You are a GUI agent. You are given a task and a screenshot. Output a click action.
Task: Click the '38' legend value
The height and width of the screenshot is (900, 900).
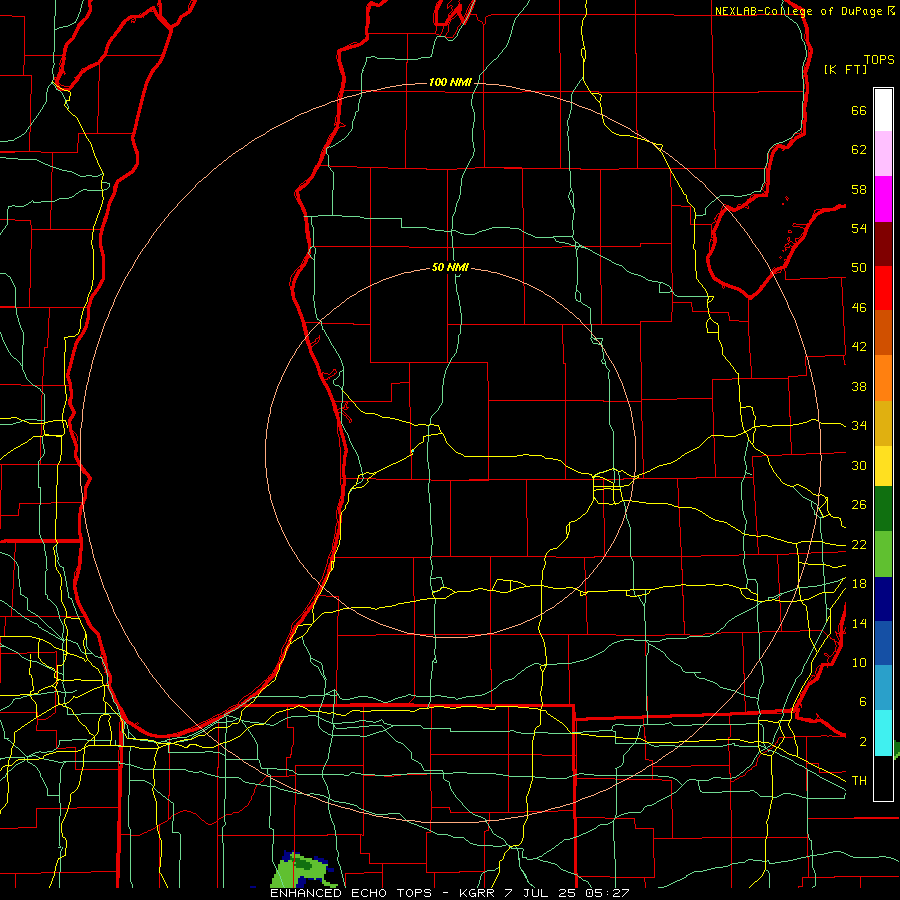859,386
